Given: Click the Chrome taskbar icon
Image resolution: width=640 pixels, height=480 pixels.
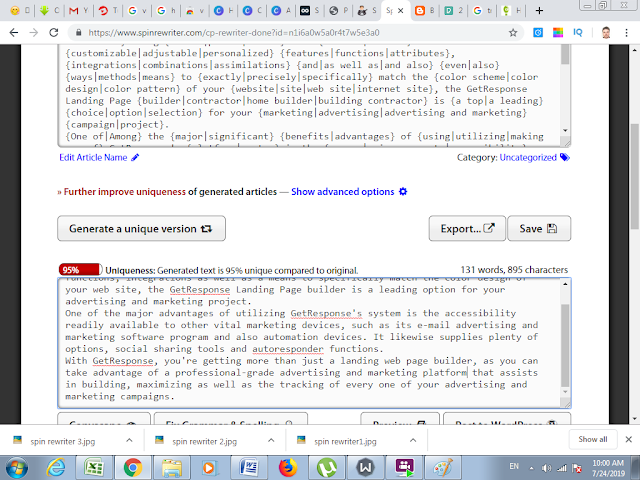Looking at the screenshot, I should 132,468.
